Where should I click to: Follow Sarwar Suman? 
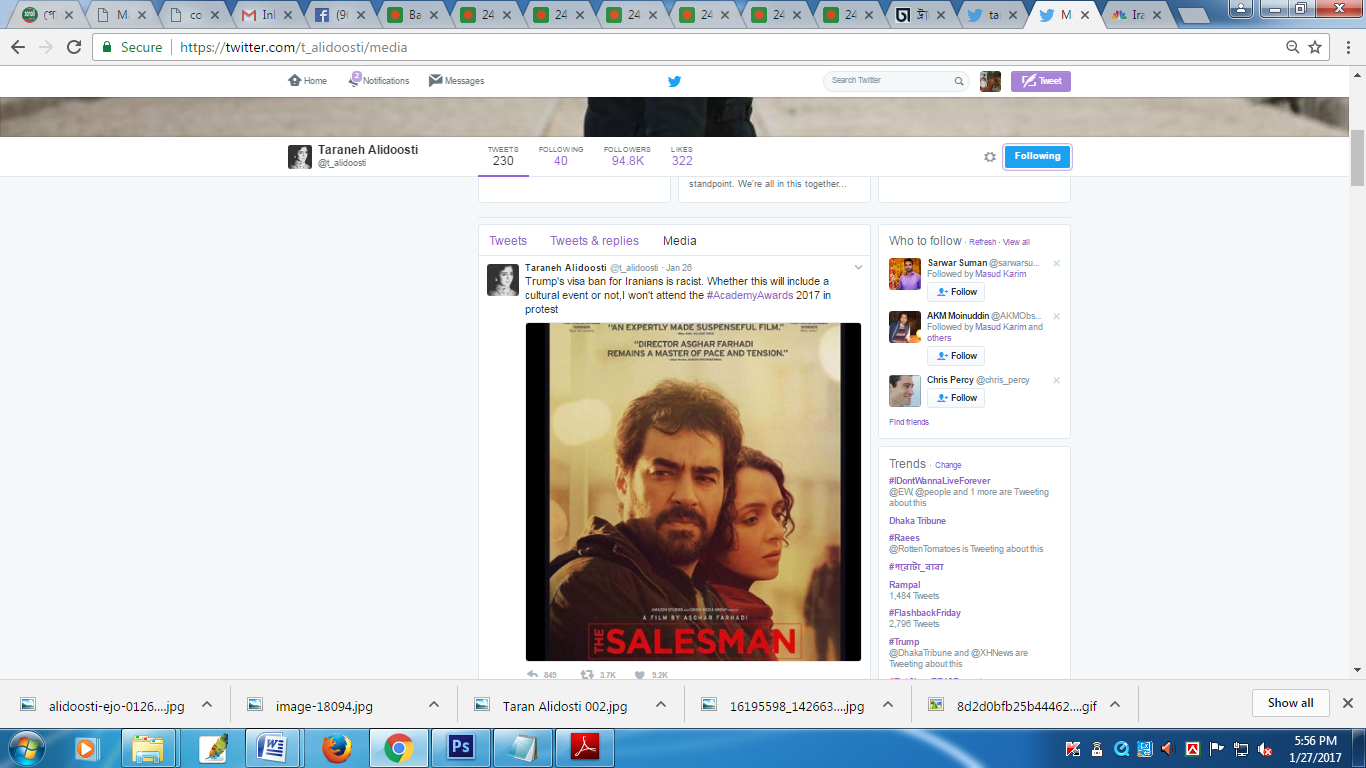click(x=956, y=292)
